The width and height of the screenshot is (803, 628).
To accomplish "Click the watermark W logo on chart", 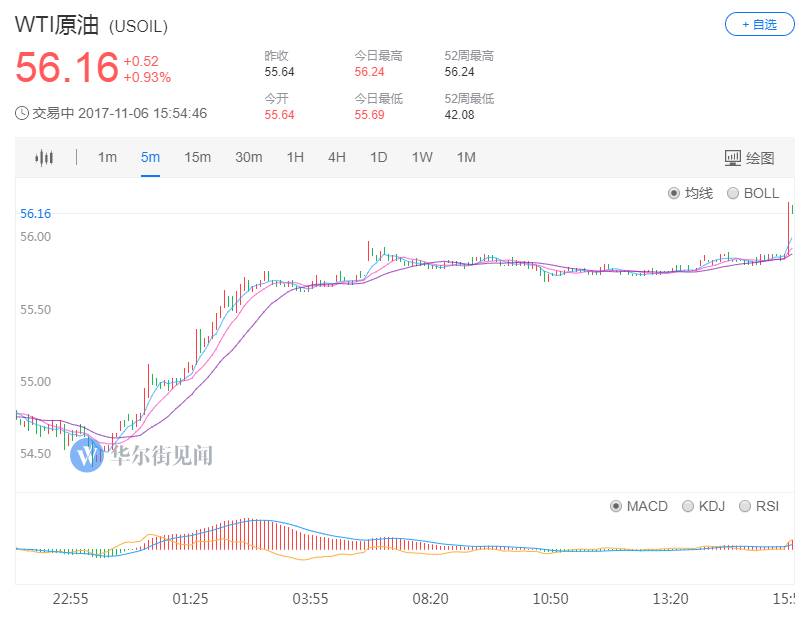I will click(x=86, y=454).
